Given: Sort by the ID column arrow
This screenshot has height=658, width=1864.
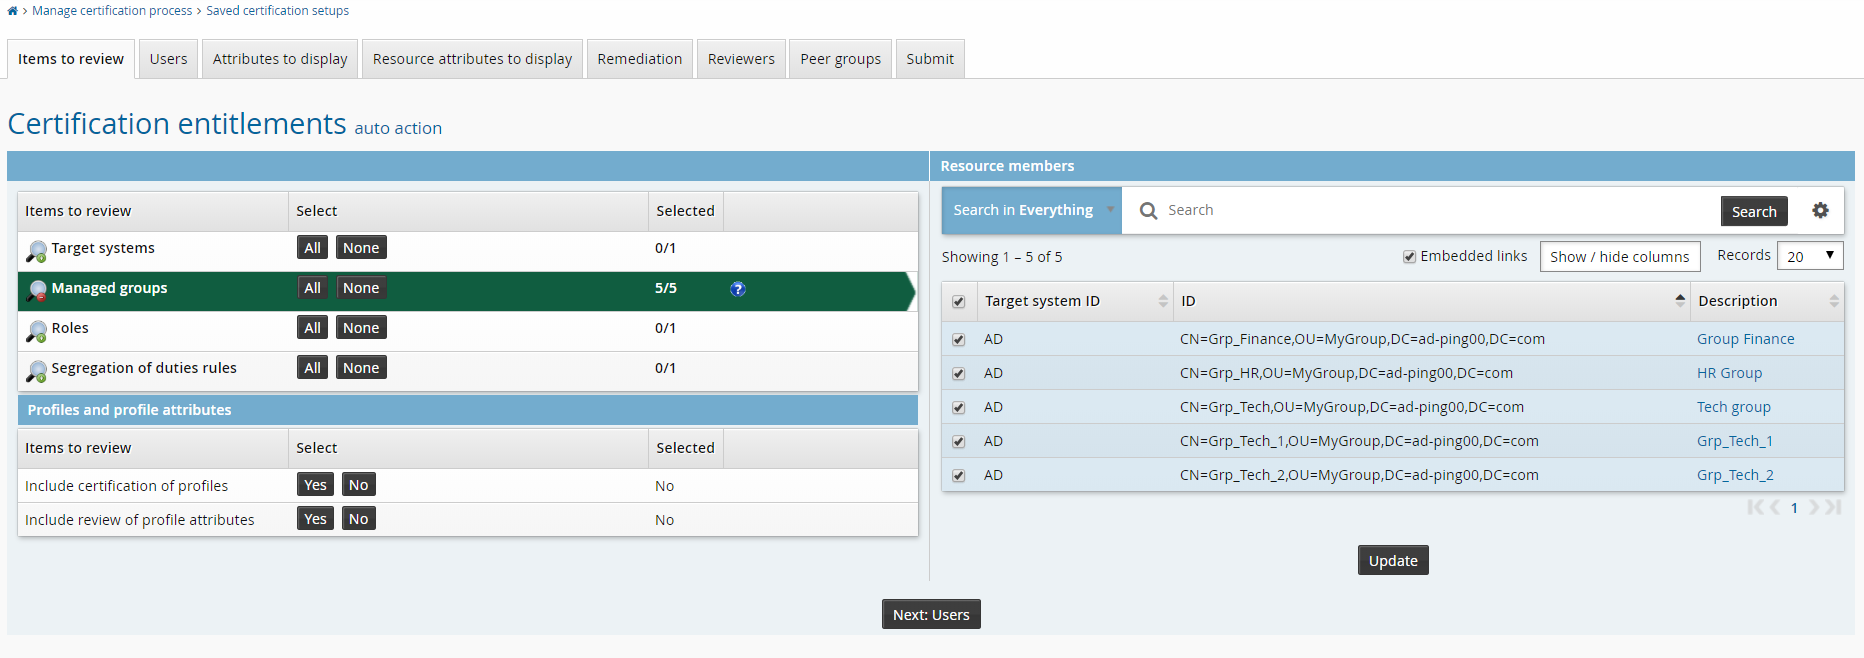Looking at the screenshot, I should [1680, 301].
